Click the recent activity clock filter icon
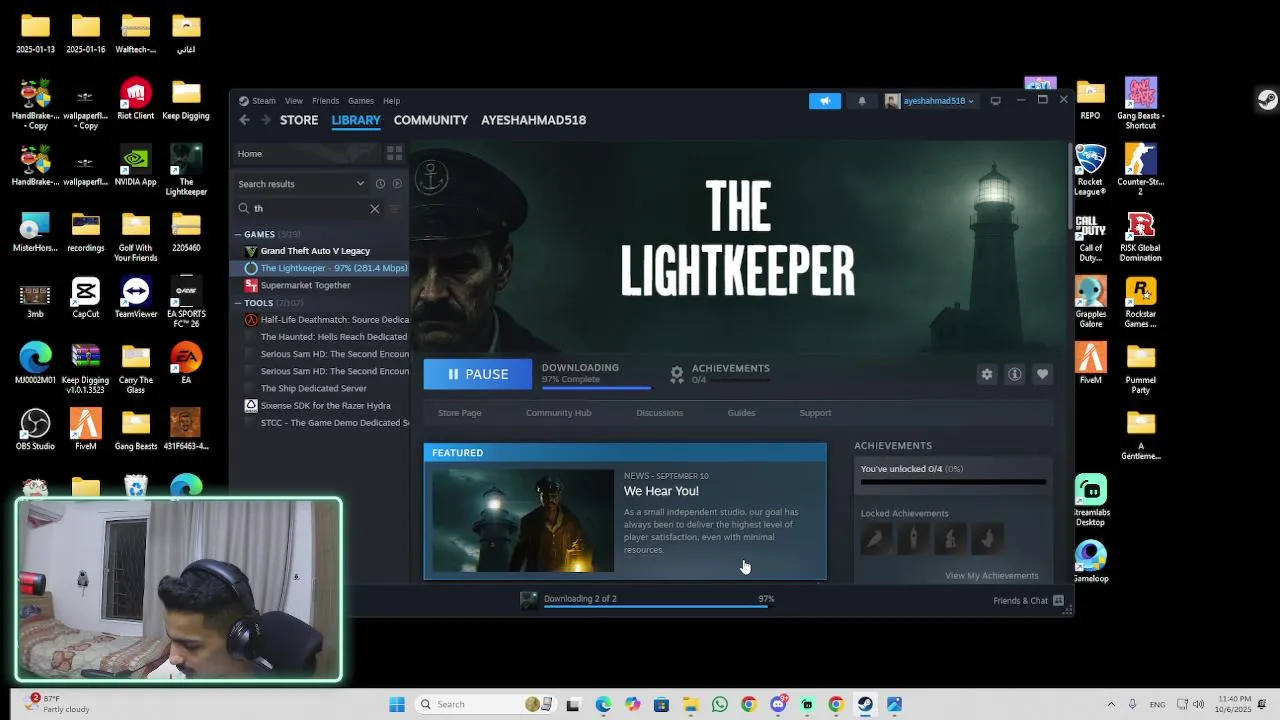This screenshot has height=720, width=1280. (x=380, y=184)
